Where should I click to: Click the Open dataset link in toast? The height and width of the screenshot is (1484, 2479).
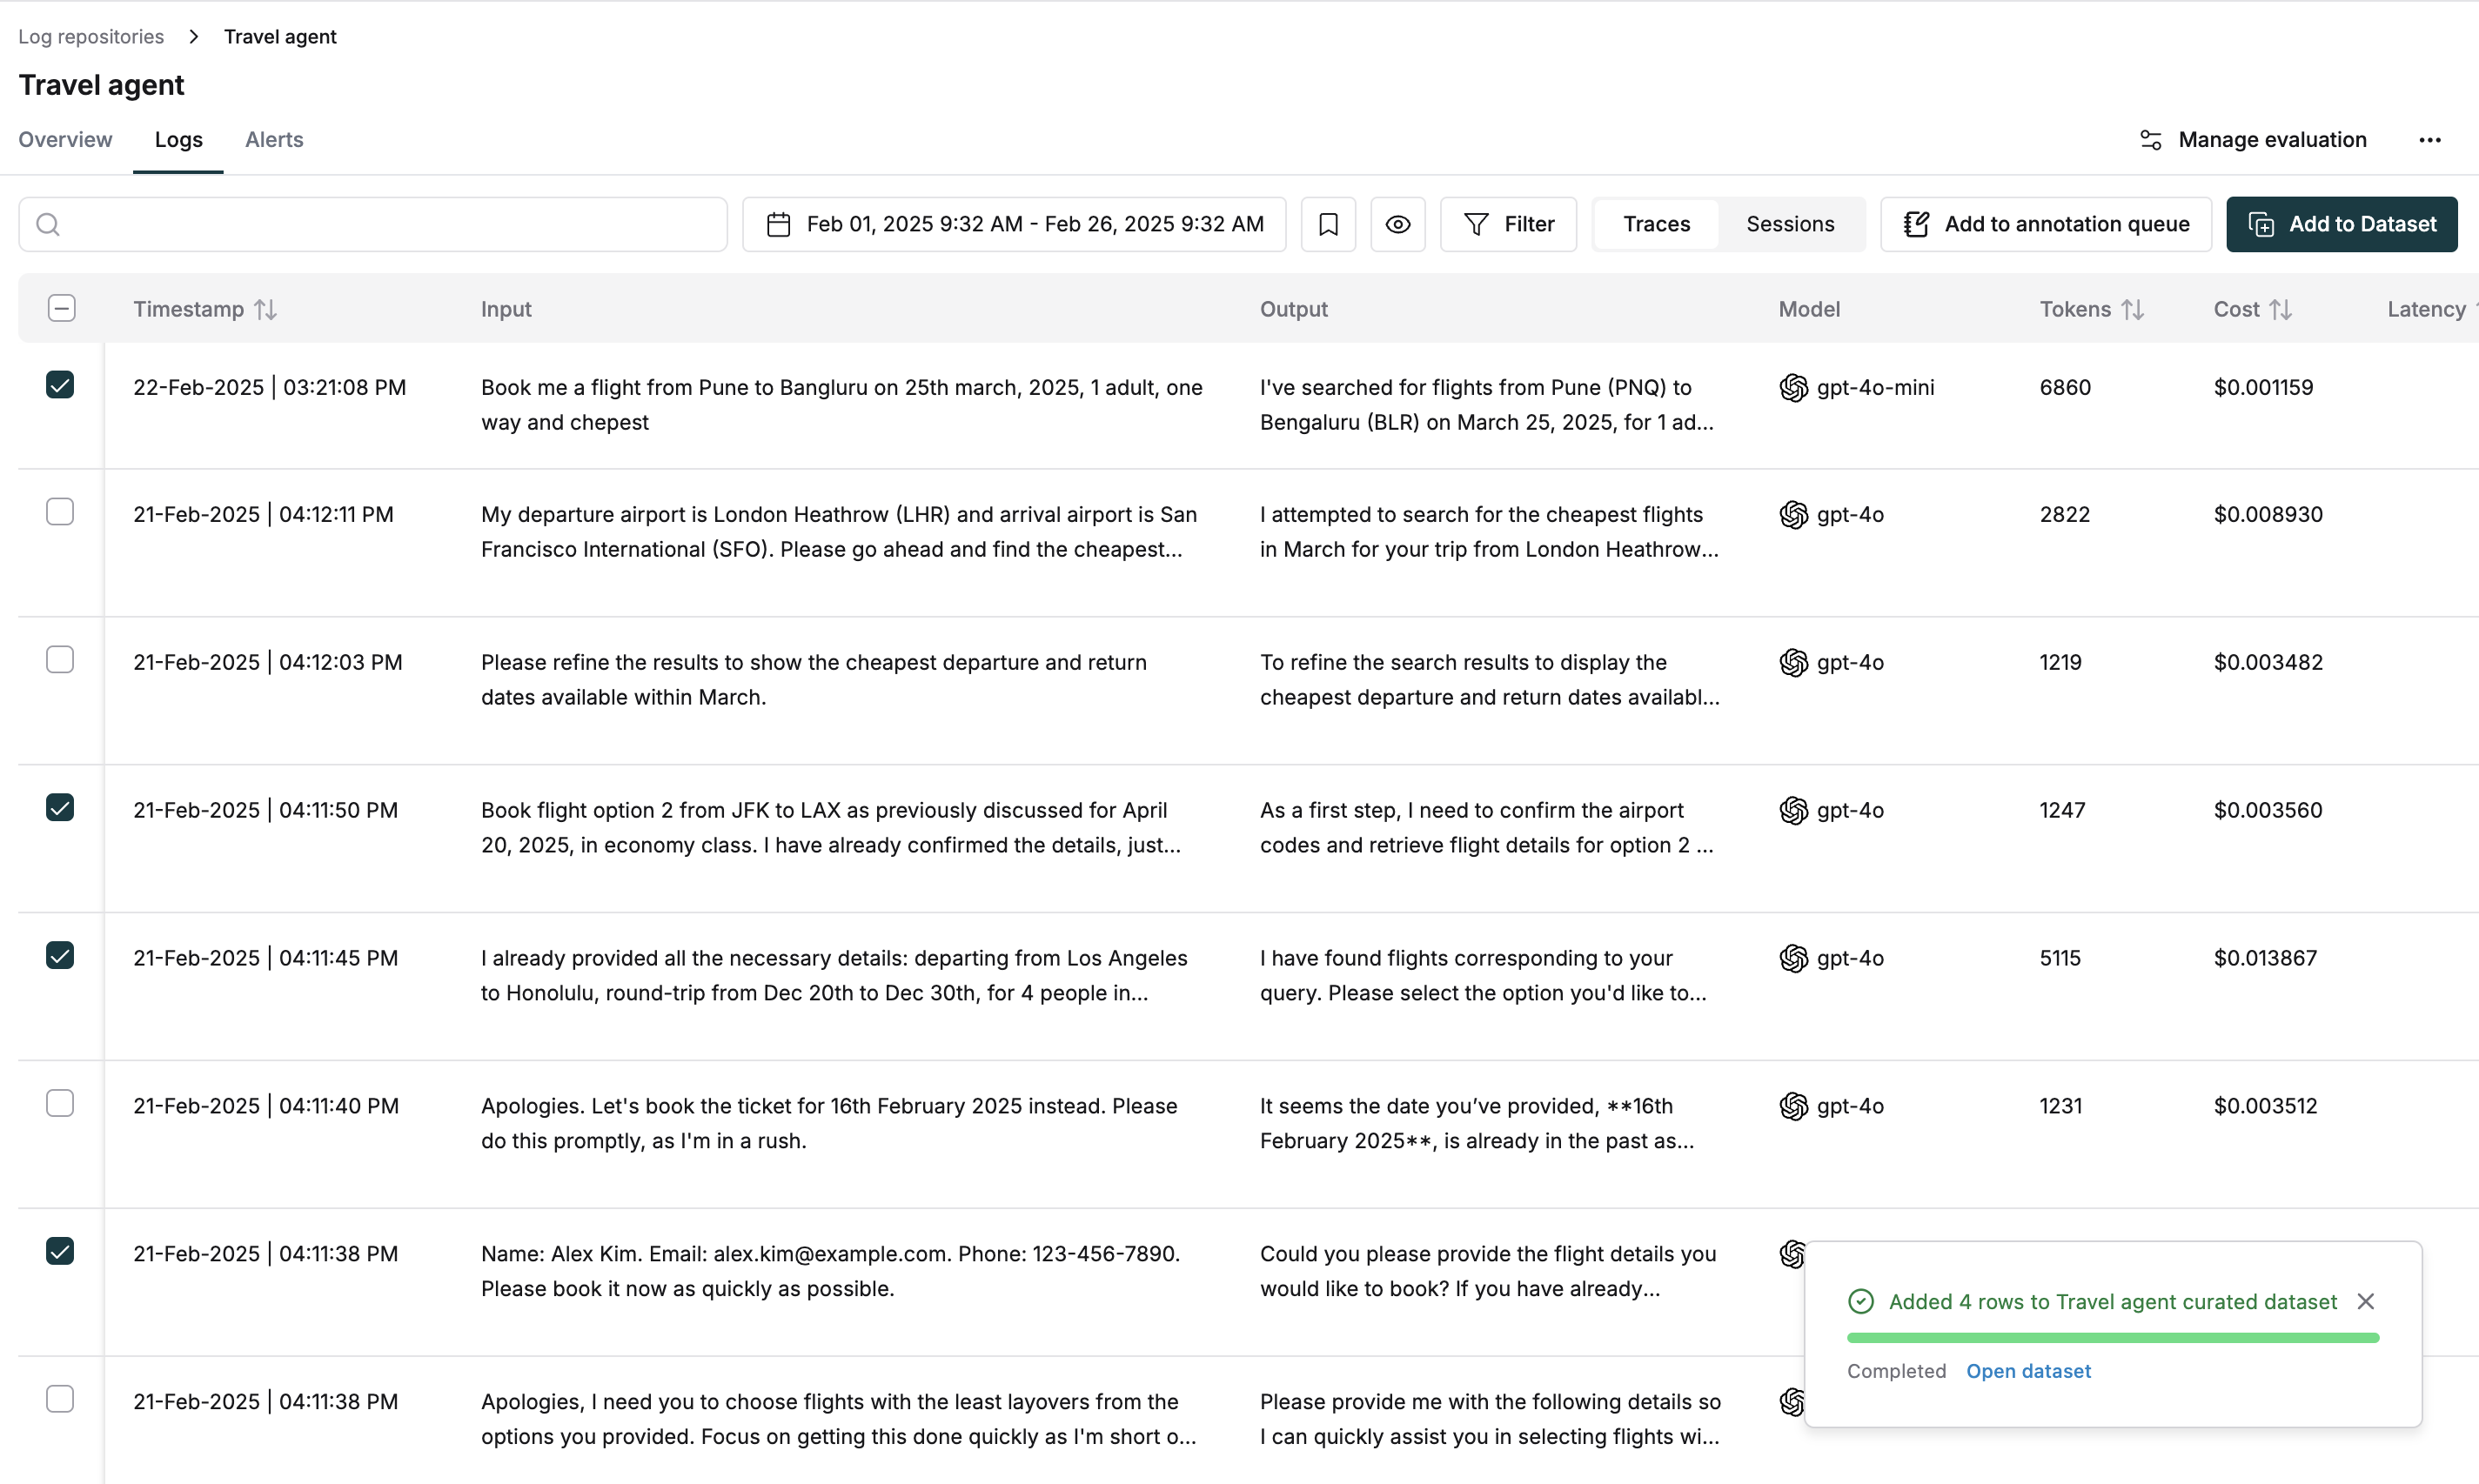coord(2028,1371)
